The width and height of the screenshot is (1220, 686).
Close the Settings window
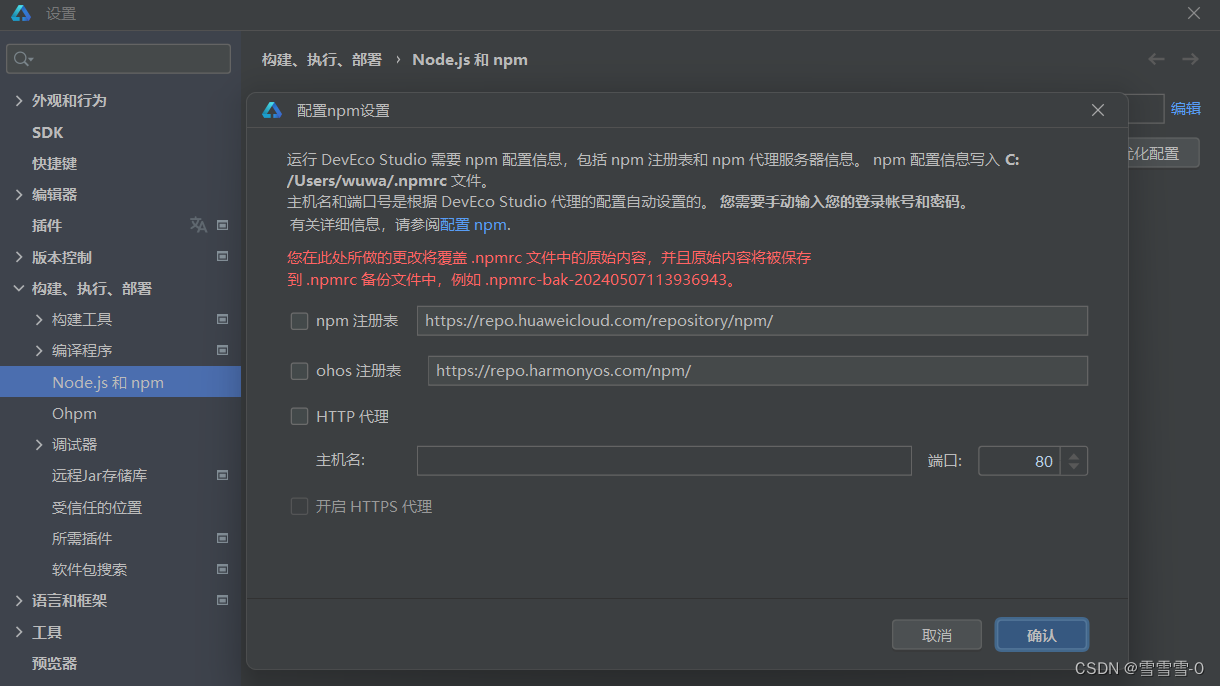1194,14
